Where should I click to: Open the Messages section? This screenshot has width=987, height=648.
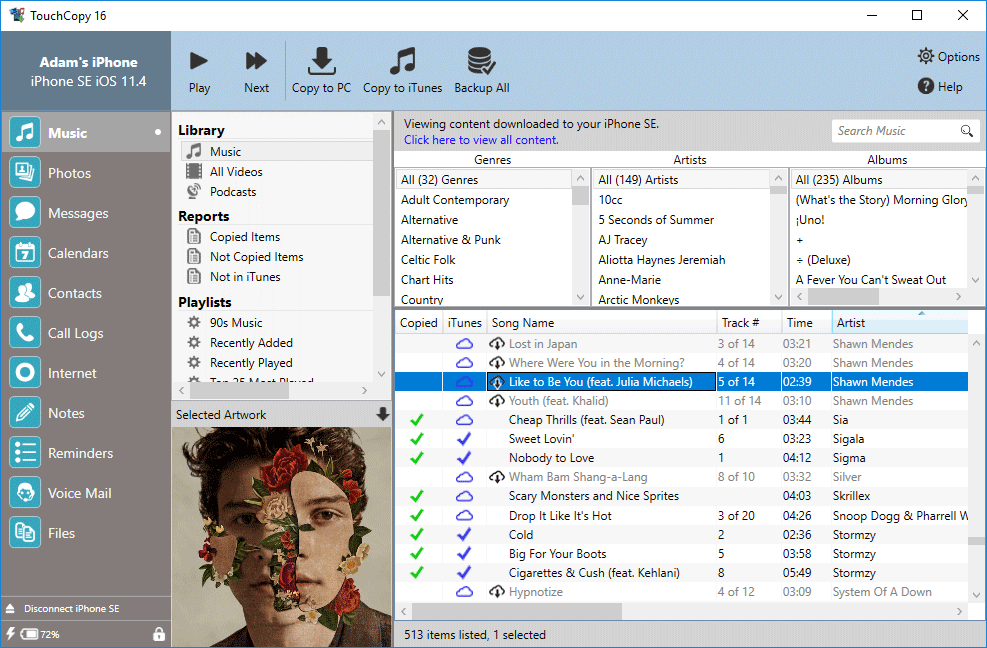86,213
